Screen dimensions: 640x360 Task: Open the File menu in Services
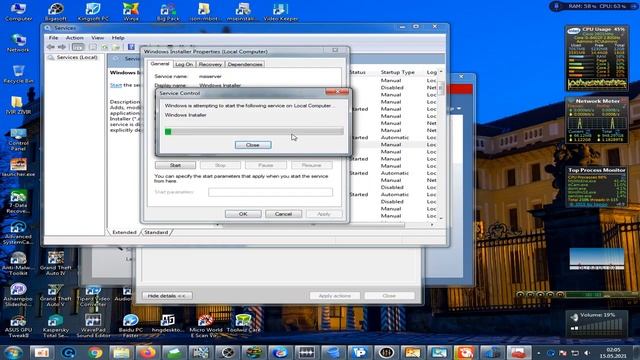click(53, 38)
